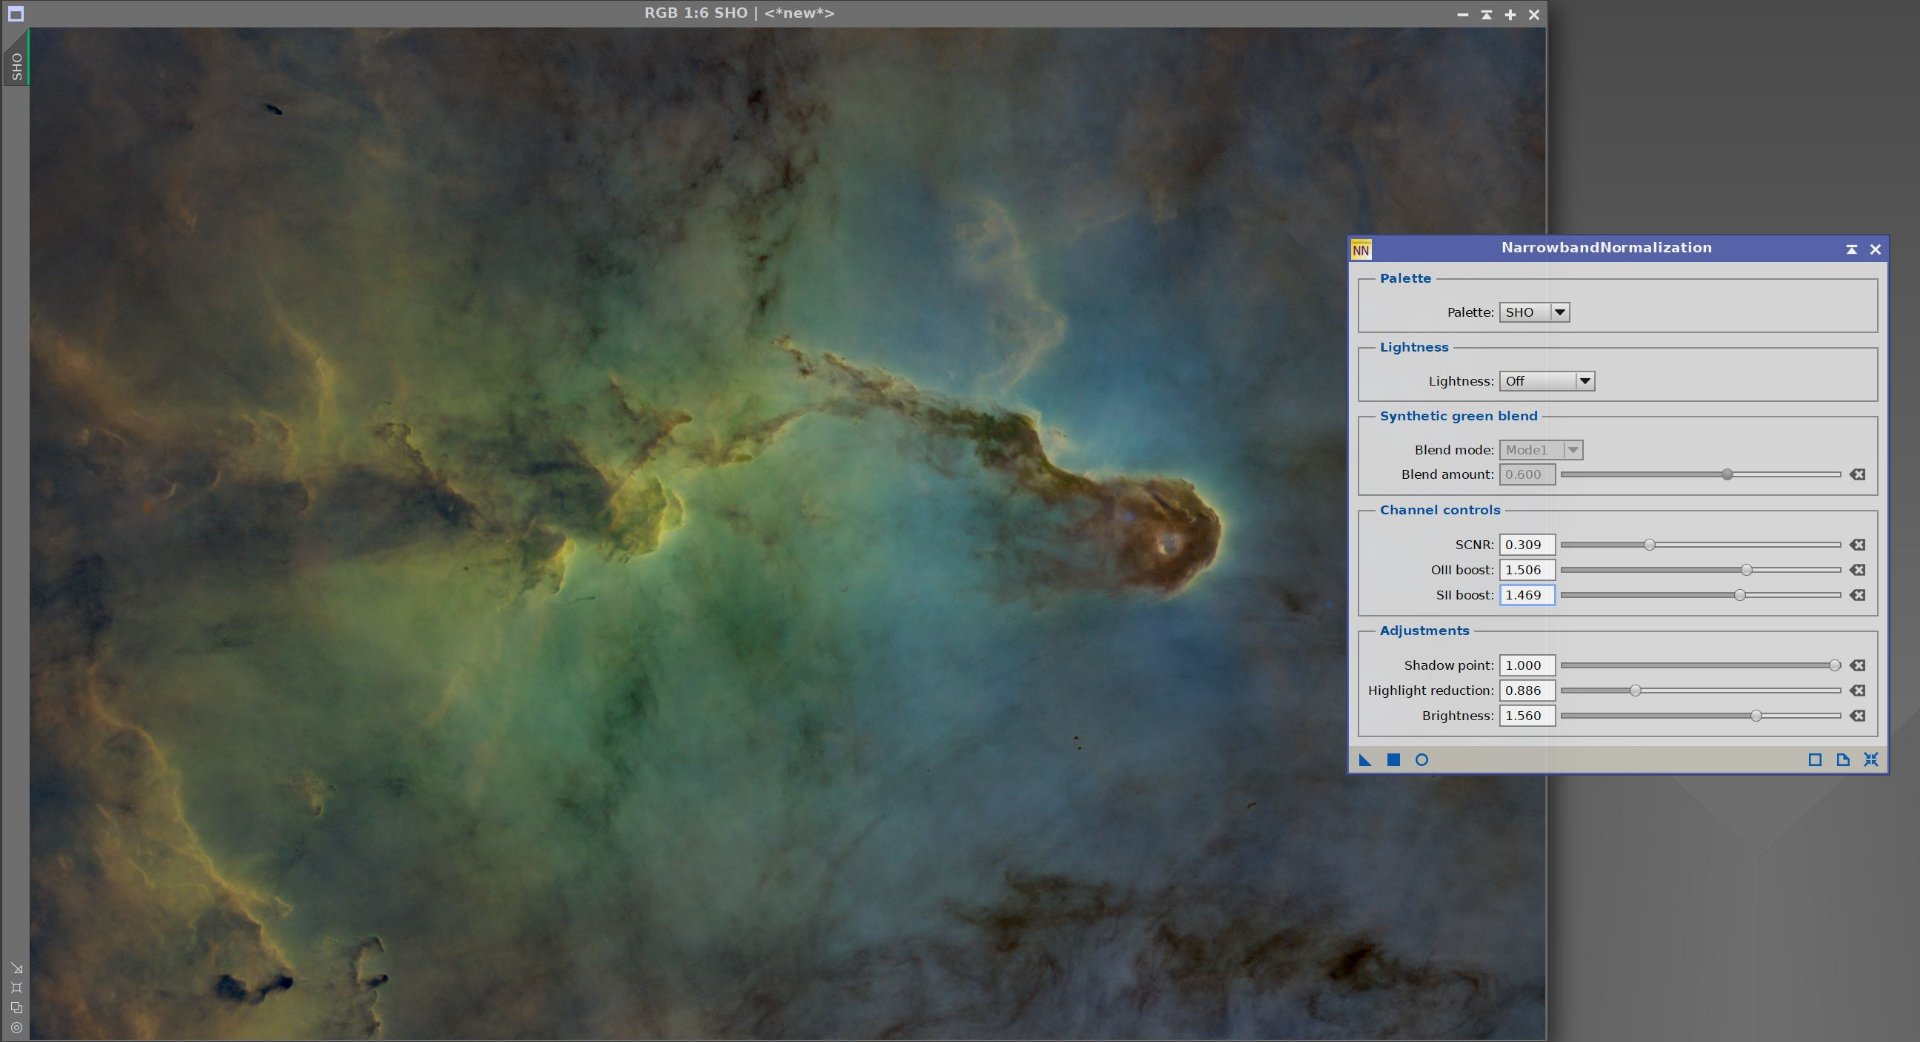Reset the Brightness value
Image resolution: width=1920 pixels, height=1042 pixels.
[x=1857, y=716]
